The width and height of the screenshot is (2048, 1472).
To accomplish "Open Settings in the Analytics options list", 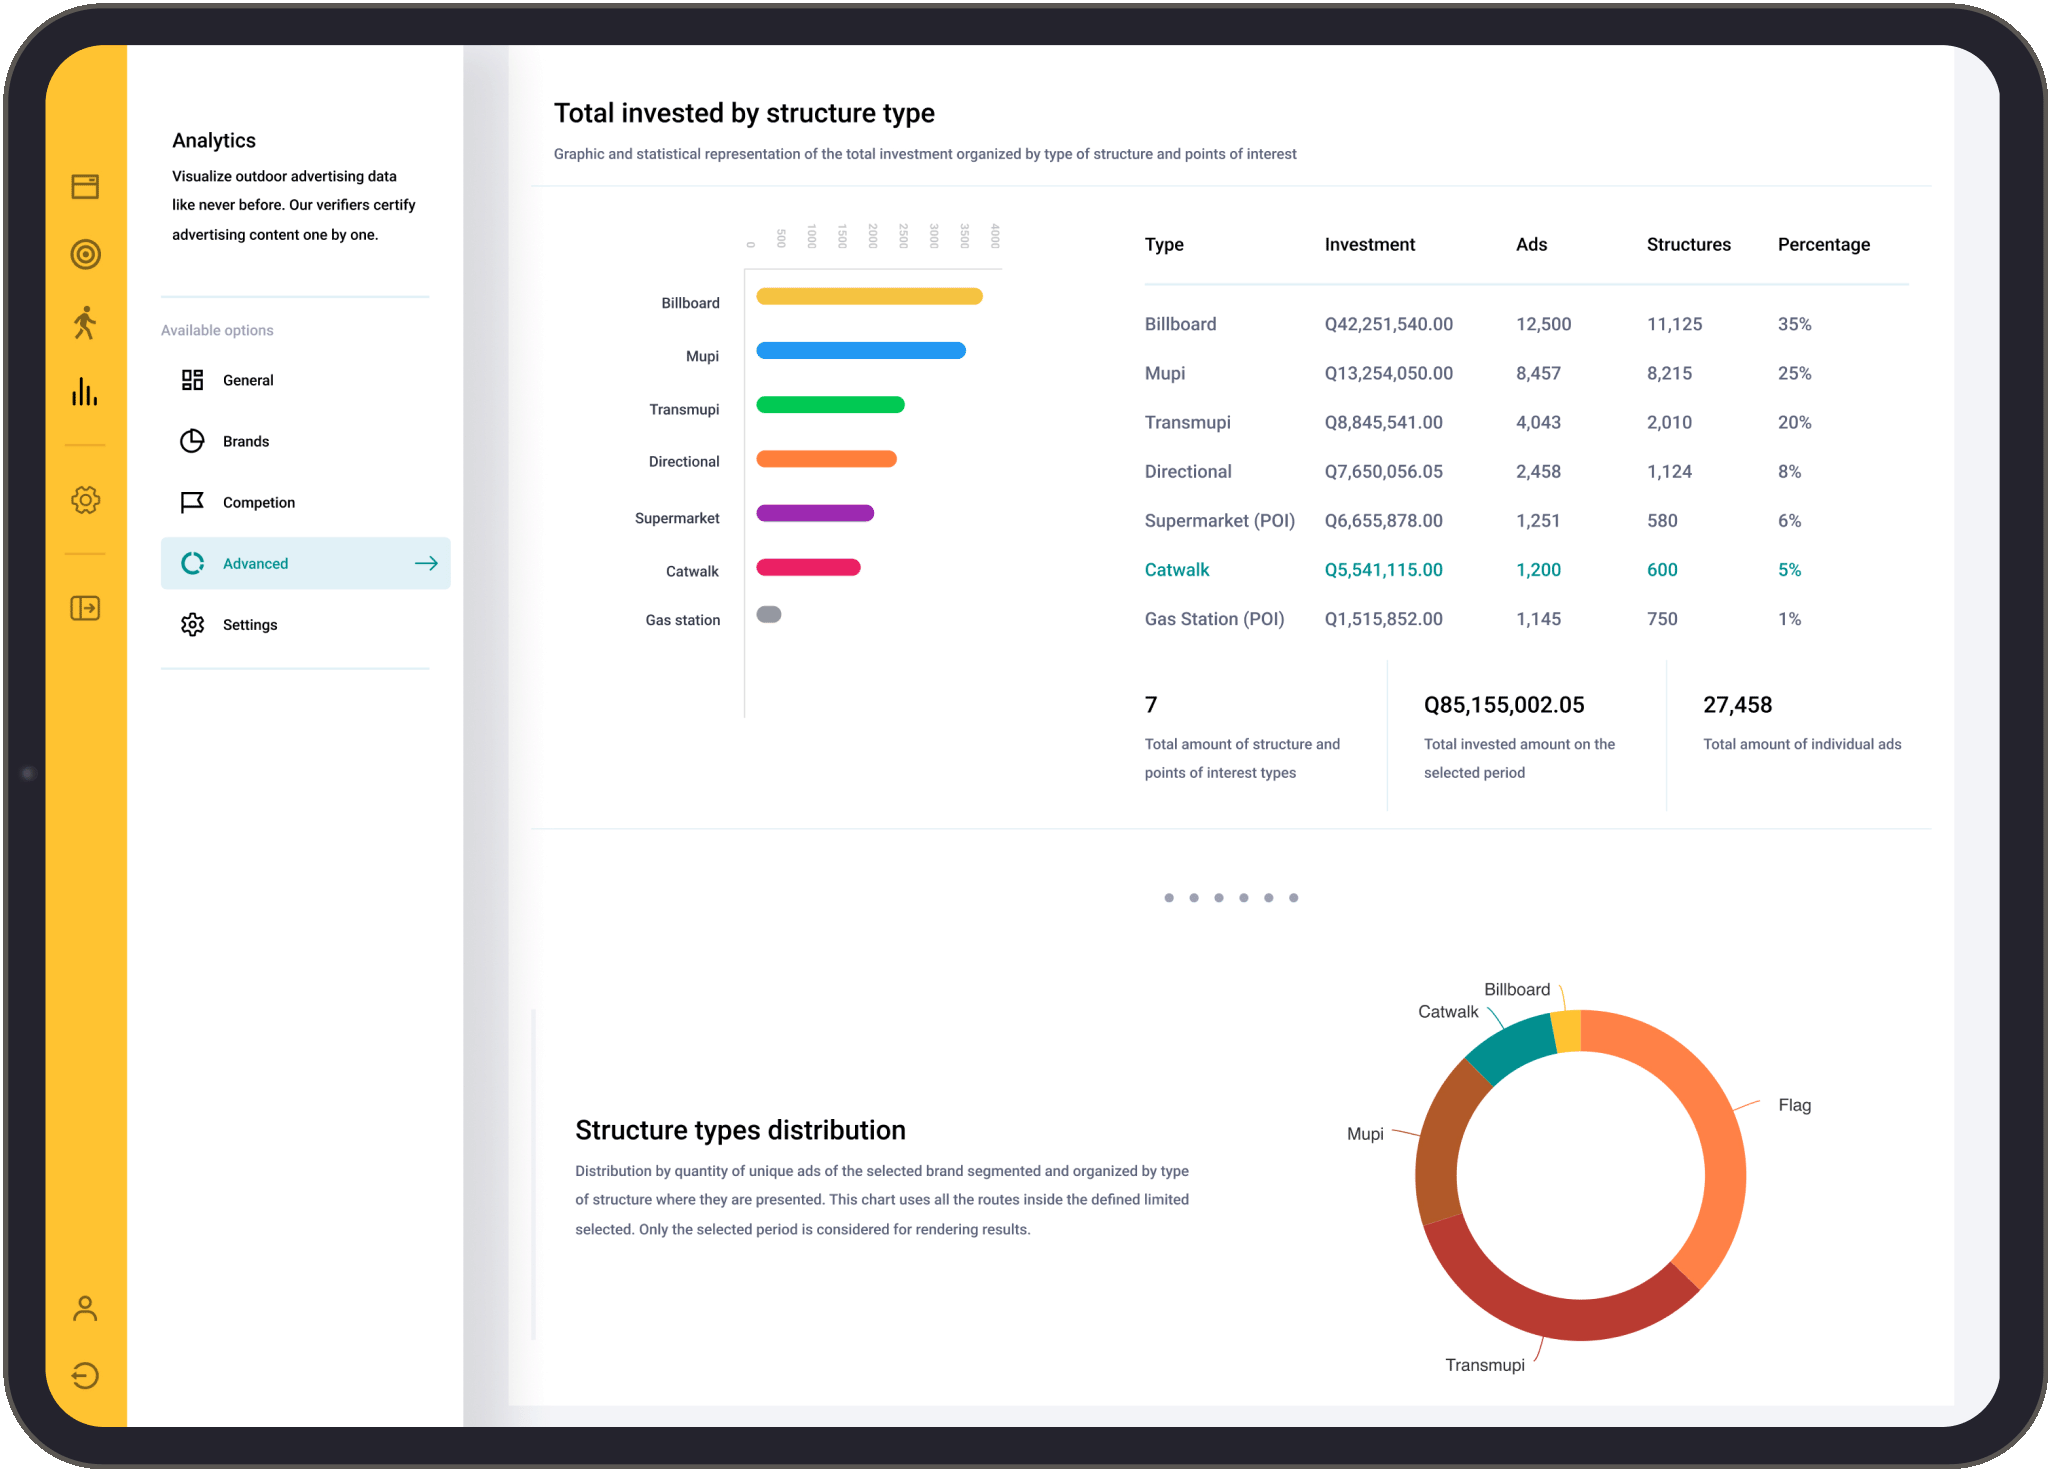I will (250, 624).
